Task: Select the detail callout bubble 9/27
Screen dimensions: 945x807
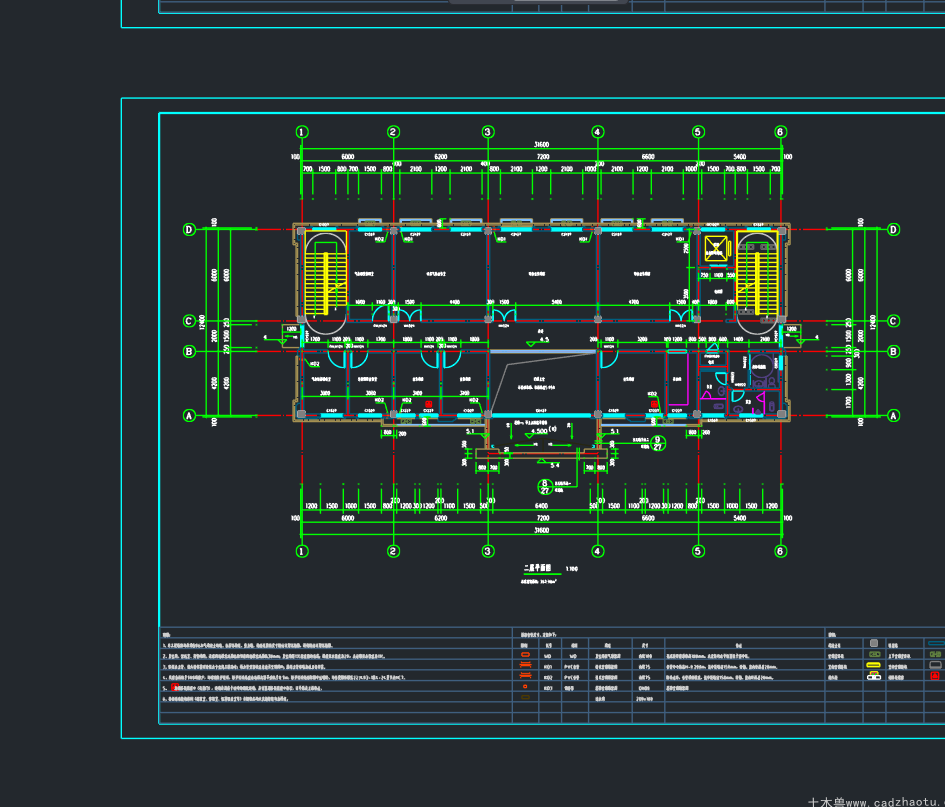Action: tap(658, 443)
